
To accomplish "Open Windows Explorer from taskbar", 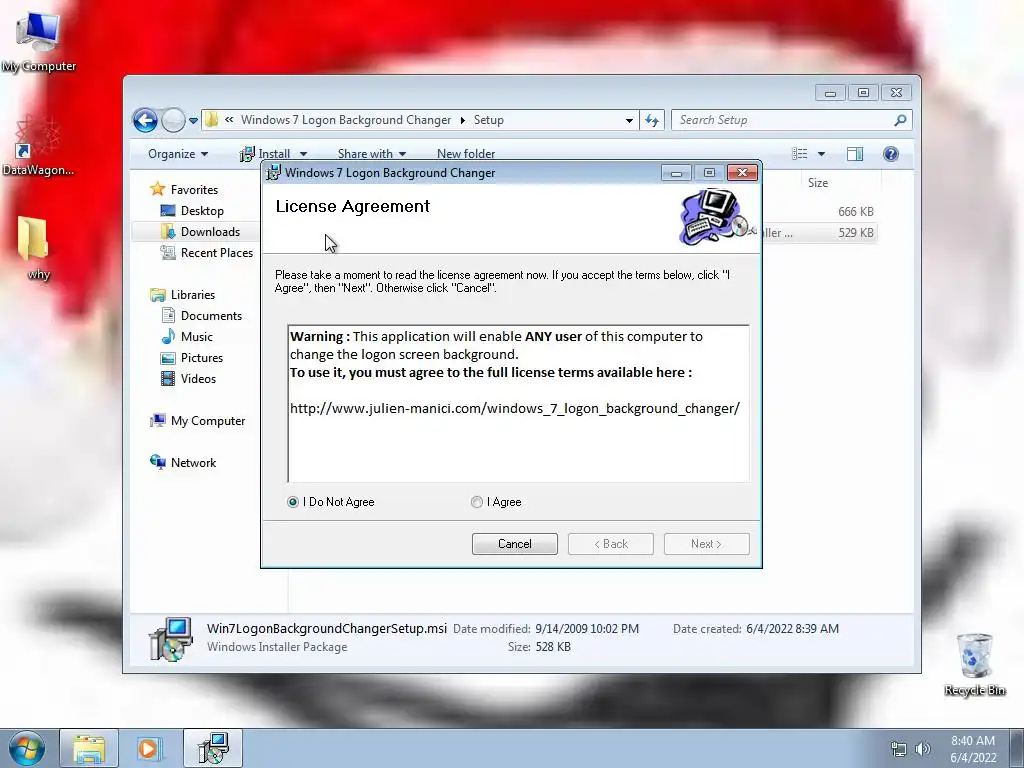I will (89, 748).
